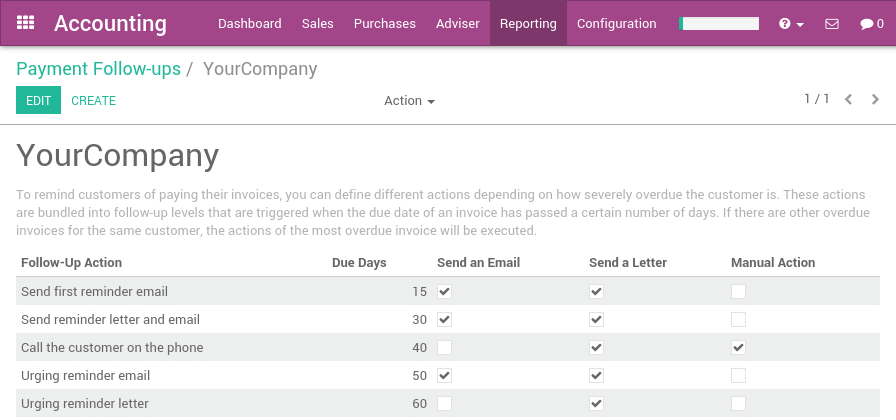Toggle Send an Email for Urging reminder email
Screen dimensions: 896x420
pos(445,376)
